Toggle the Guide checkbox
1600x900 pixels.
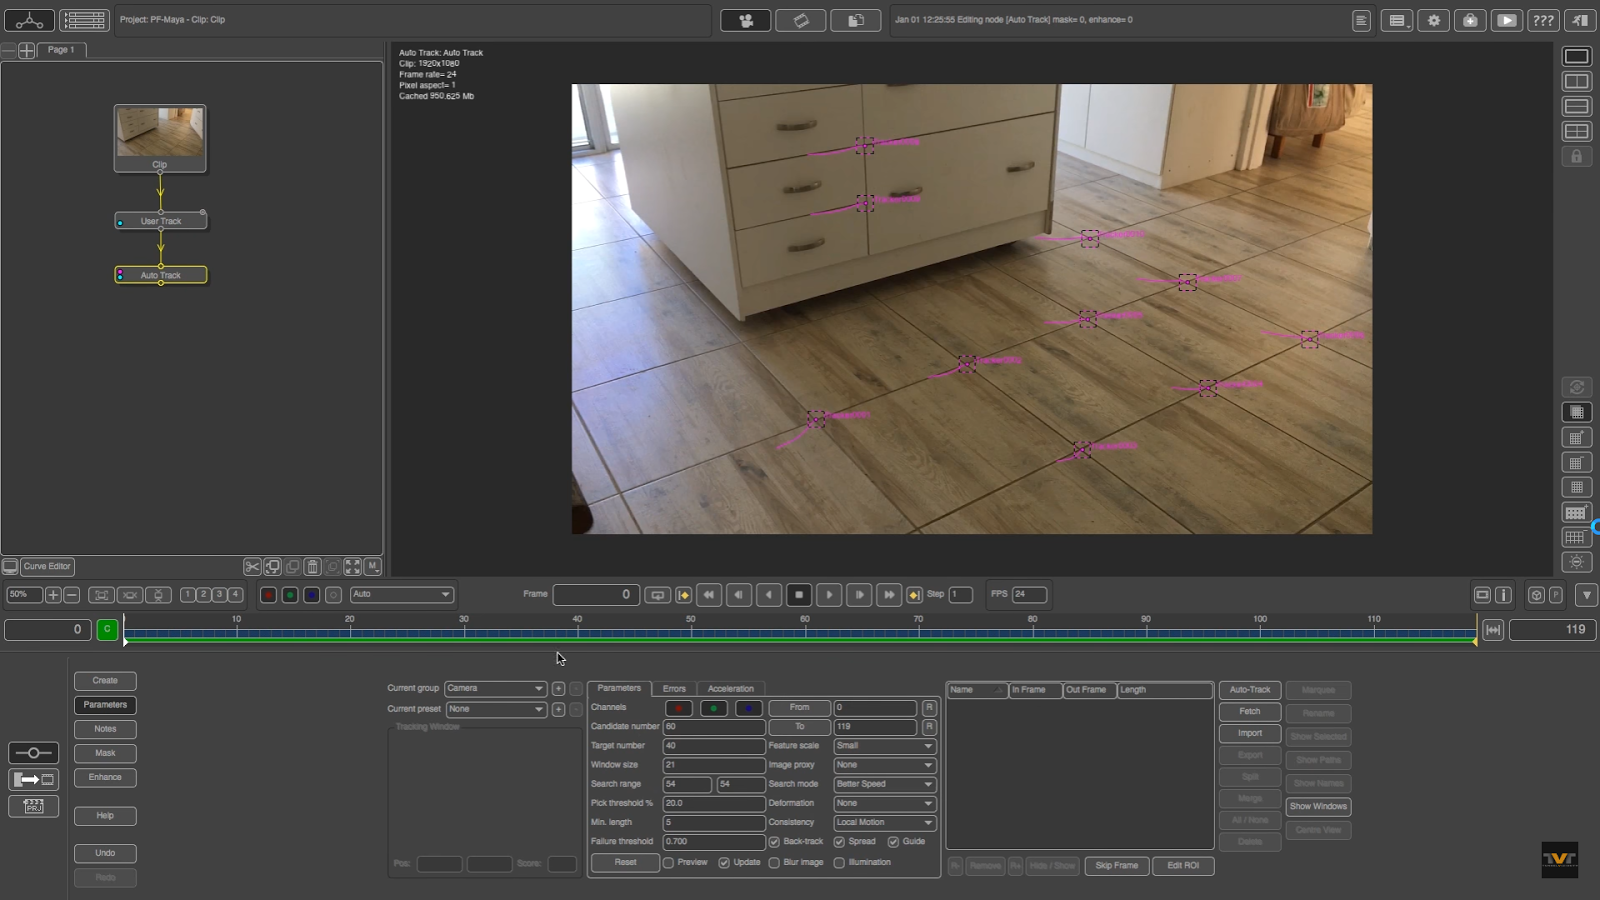(x=893, y=842)
